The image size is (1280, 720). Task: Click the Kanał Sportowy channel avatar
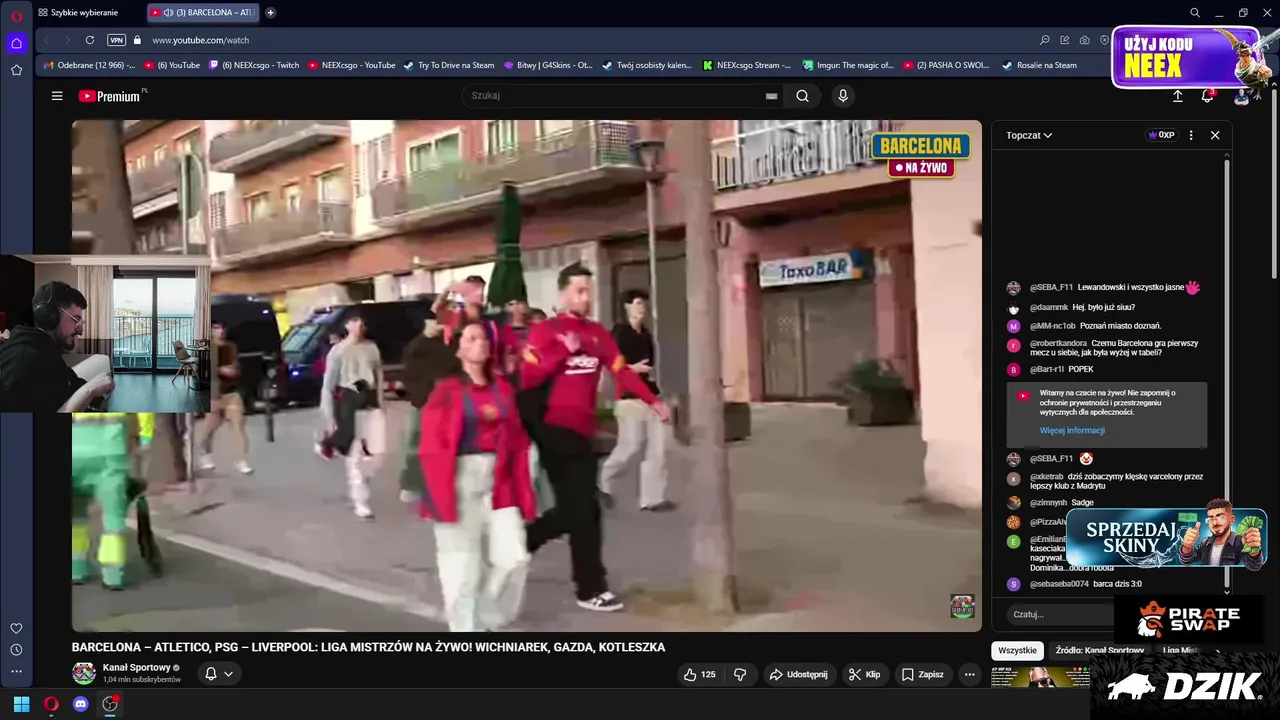tap(84, 673)
